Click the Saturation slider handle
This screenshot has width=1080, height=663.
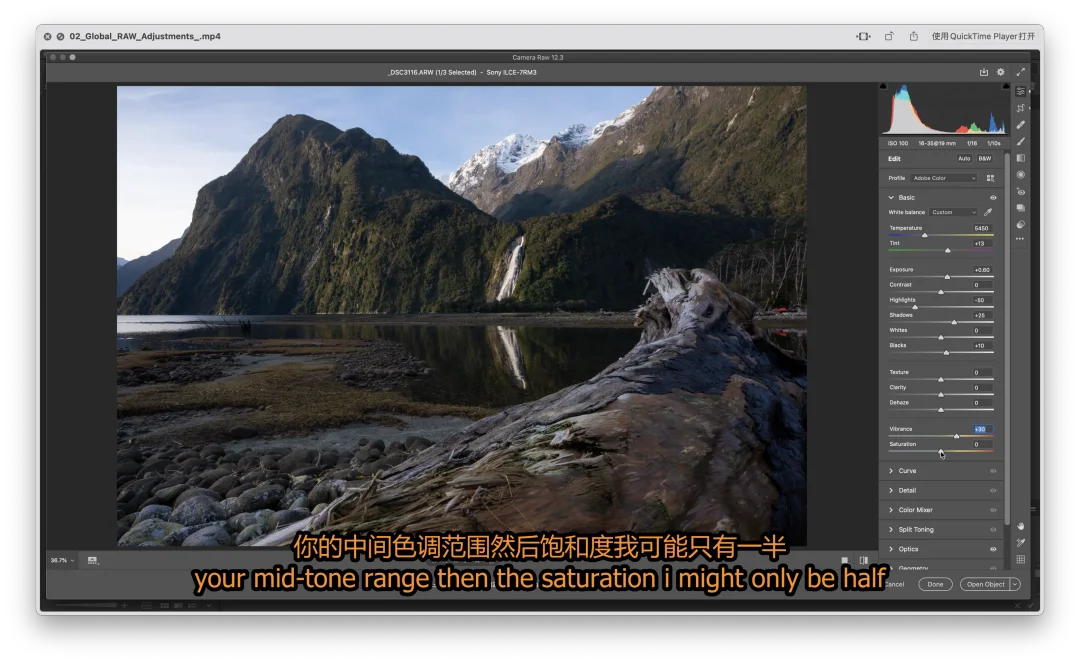click(x=941, y=451)
